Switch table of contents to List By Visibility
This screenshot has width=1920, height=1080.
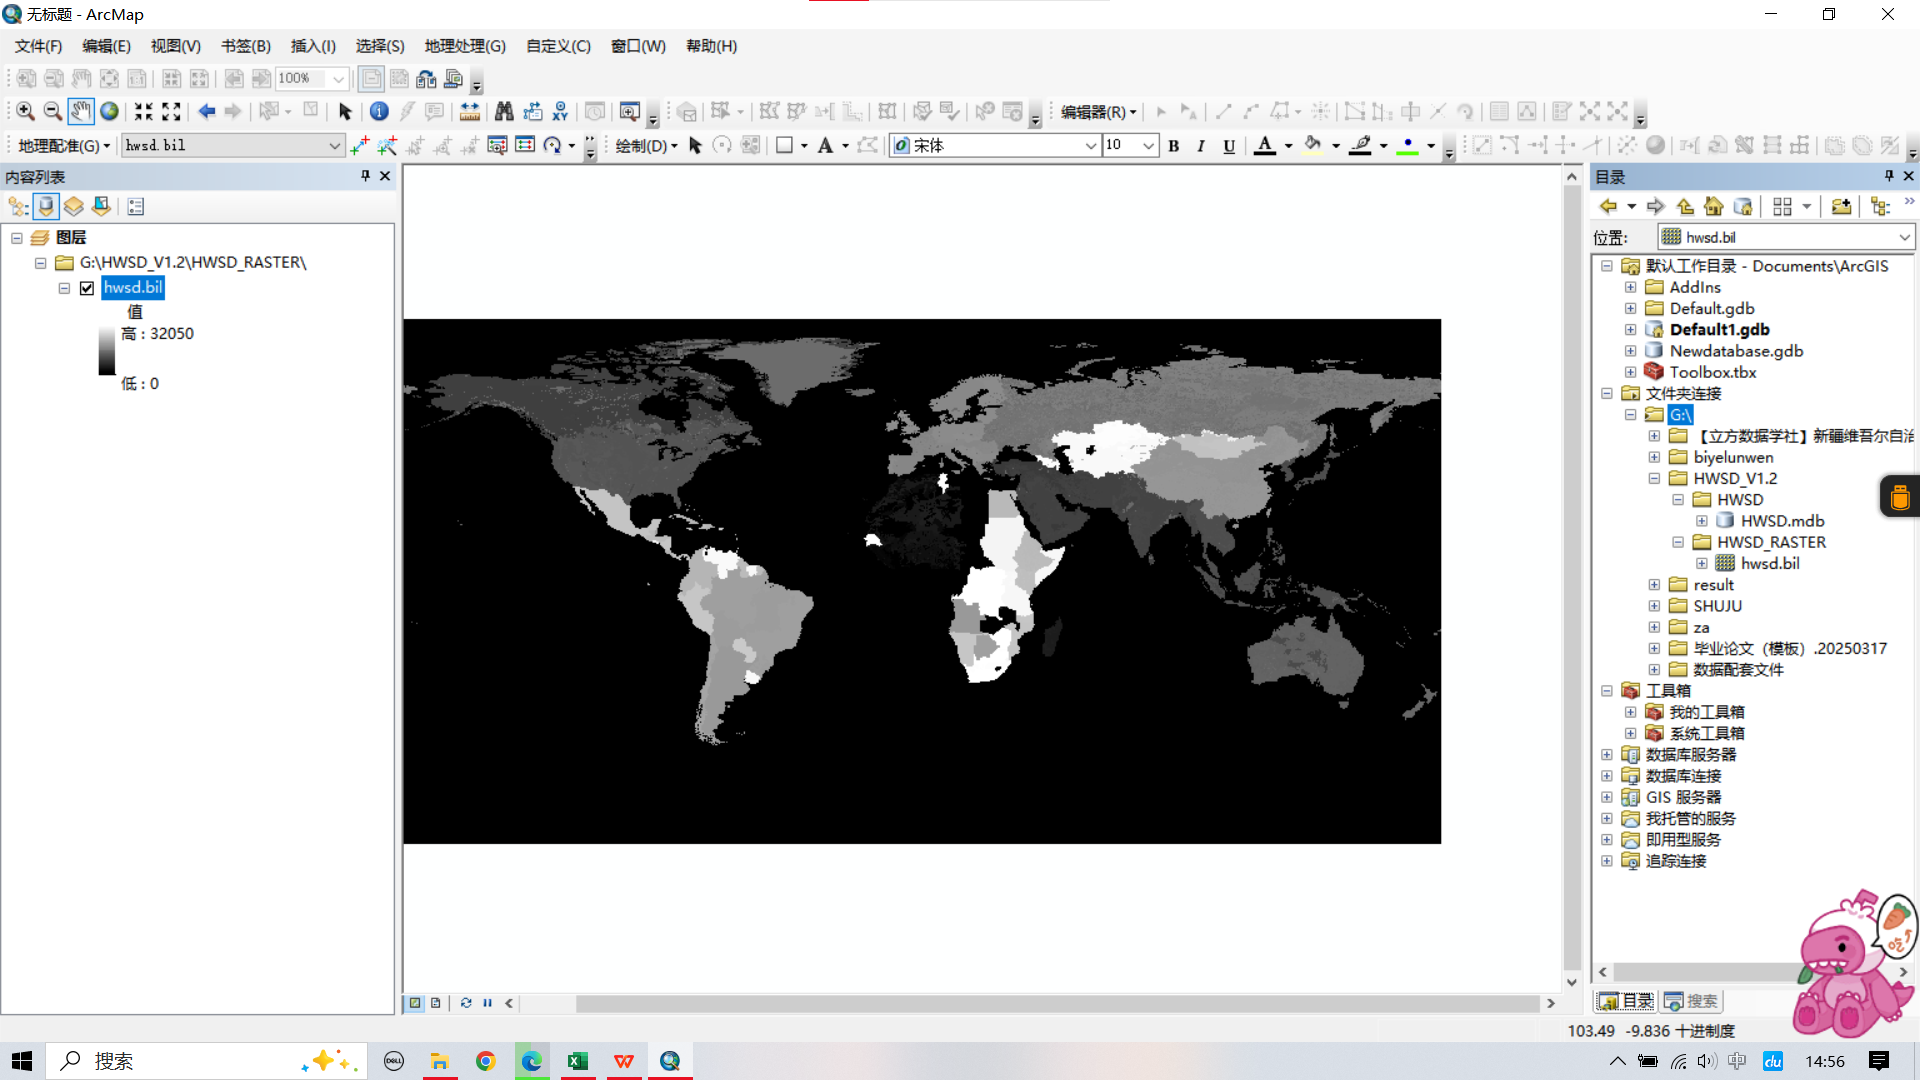(x=74, y=207)
